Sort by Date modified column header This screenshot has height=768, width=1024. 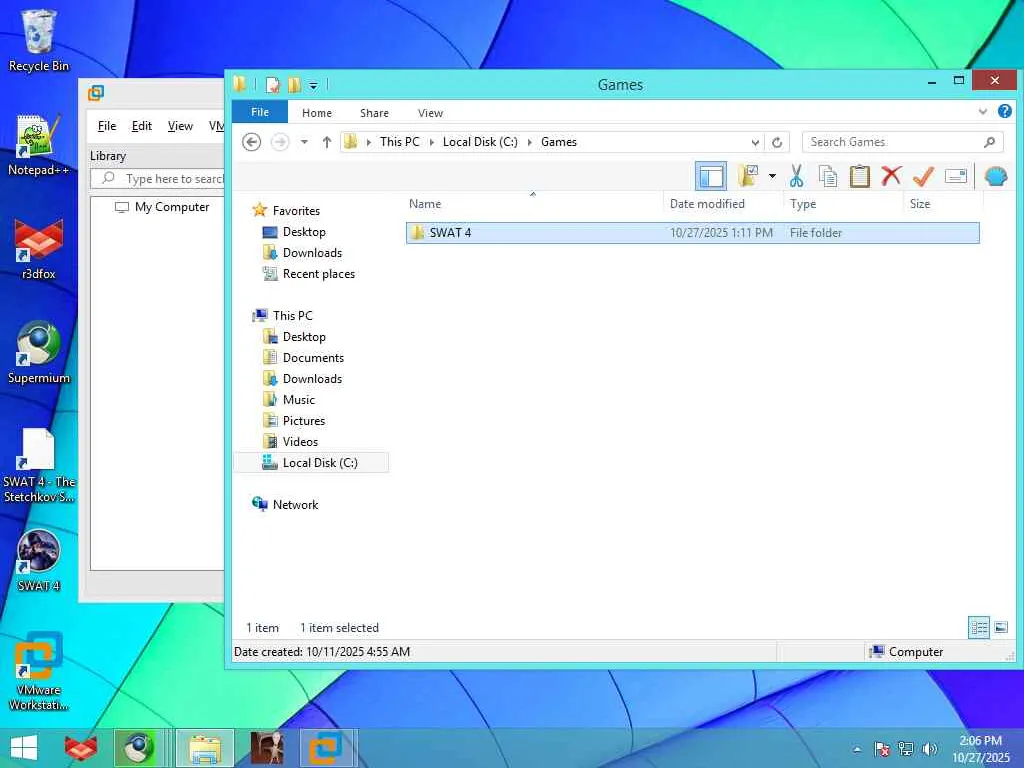(x=707, y=204)
